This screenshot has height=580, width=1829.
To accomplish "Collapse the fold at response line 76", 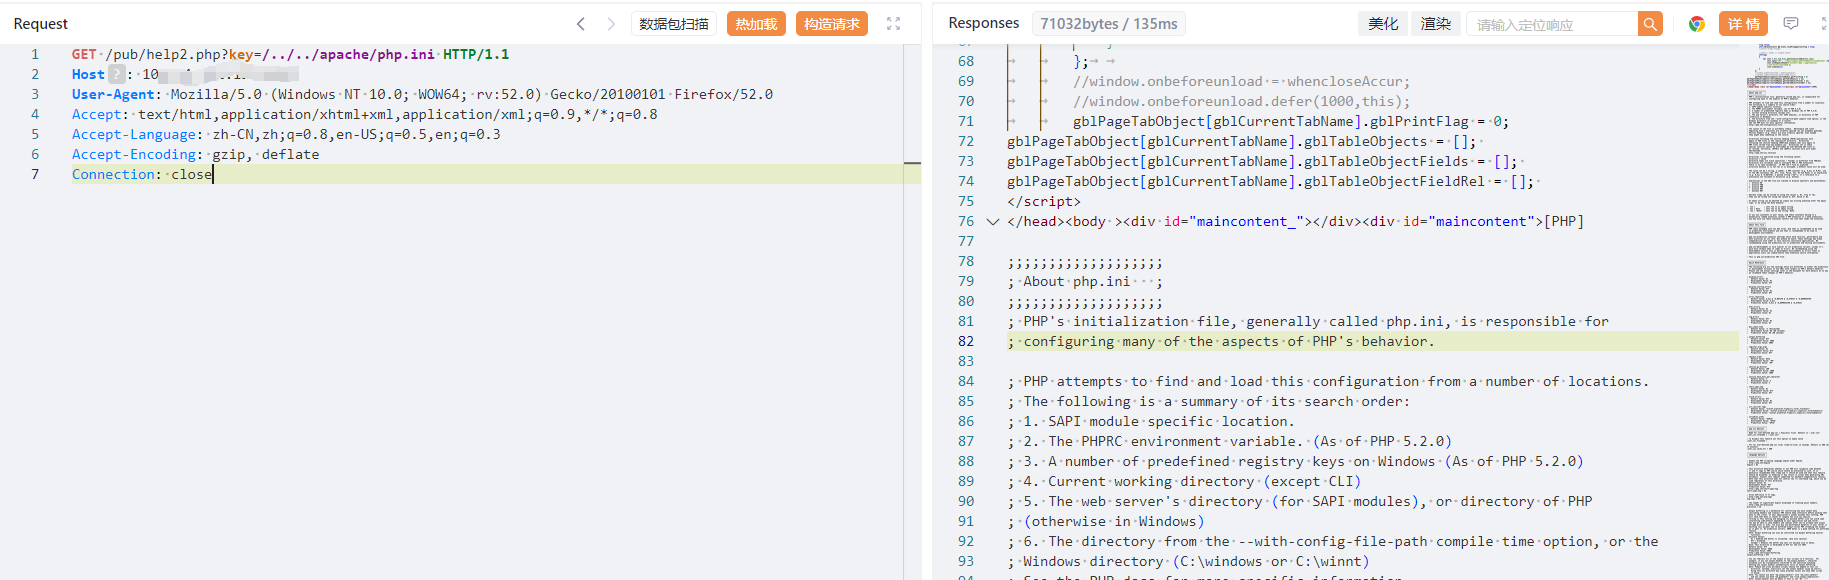I will coord(993,222).
